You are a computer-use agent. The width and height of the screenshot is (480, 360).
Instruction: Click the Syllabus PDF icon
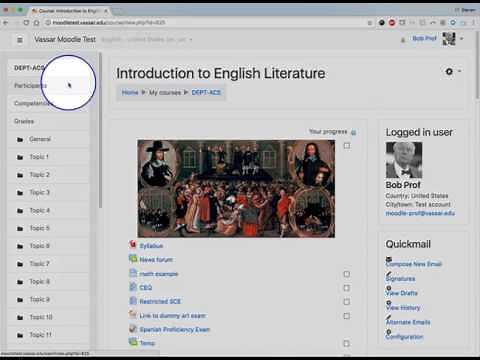tap(133, 245)
